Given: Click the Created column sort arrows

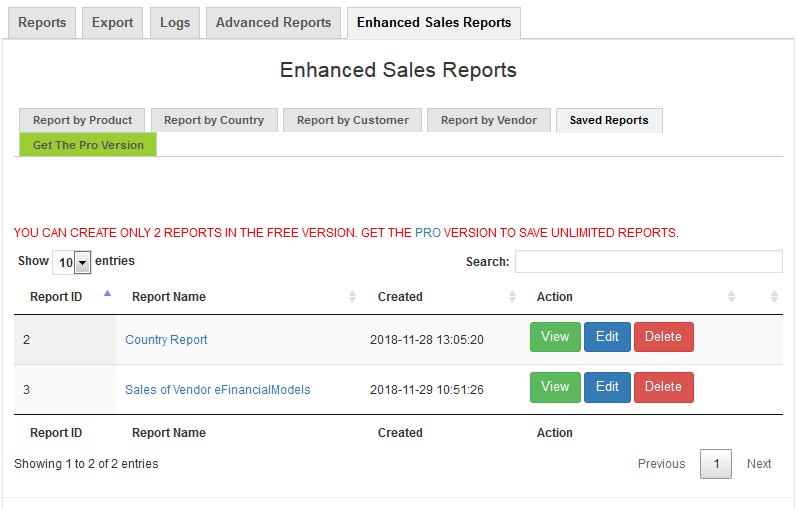Looking at the screenshot, I should (x=512, y=297).
